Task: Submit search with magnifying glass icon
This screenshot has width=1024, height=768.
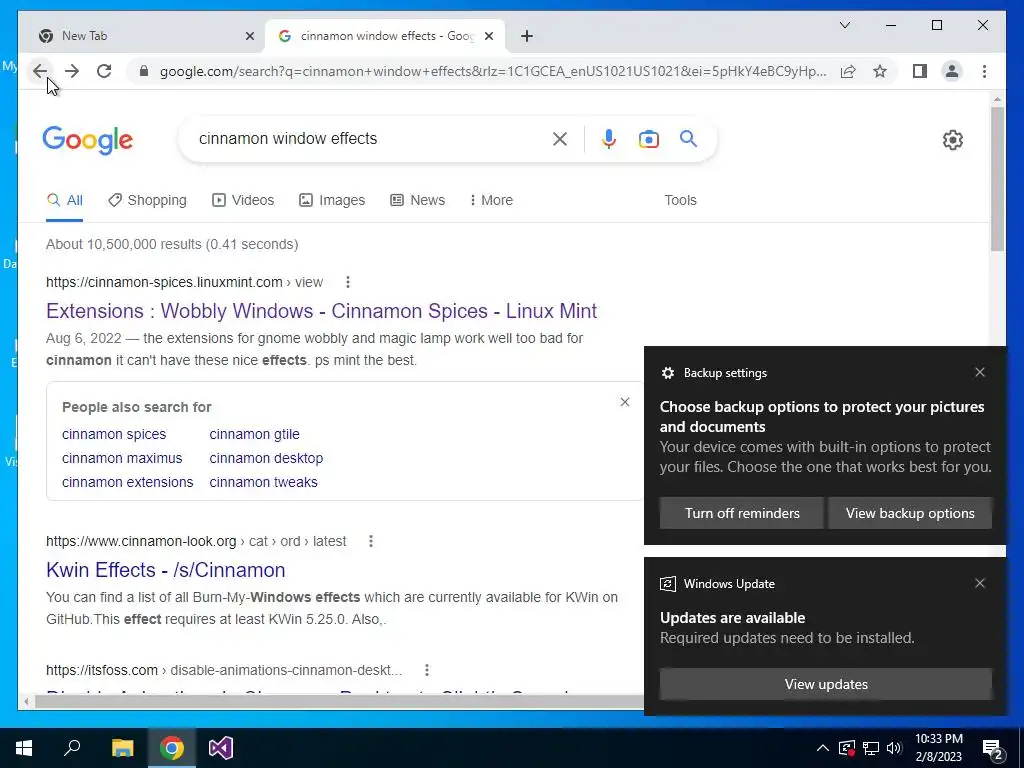Action: [x=688, y=138]
